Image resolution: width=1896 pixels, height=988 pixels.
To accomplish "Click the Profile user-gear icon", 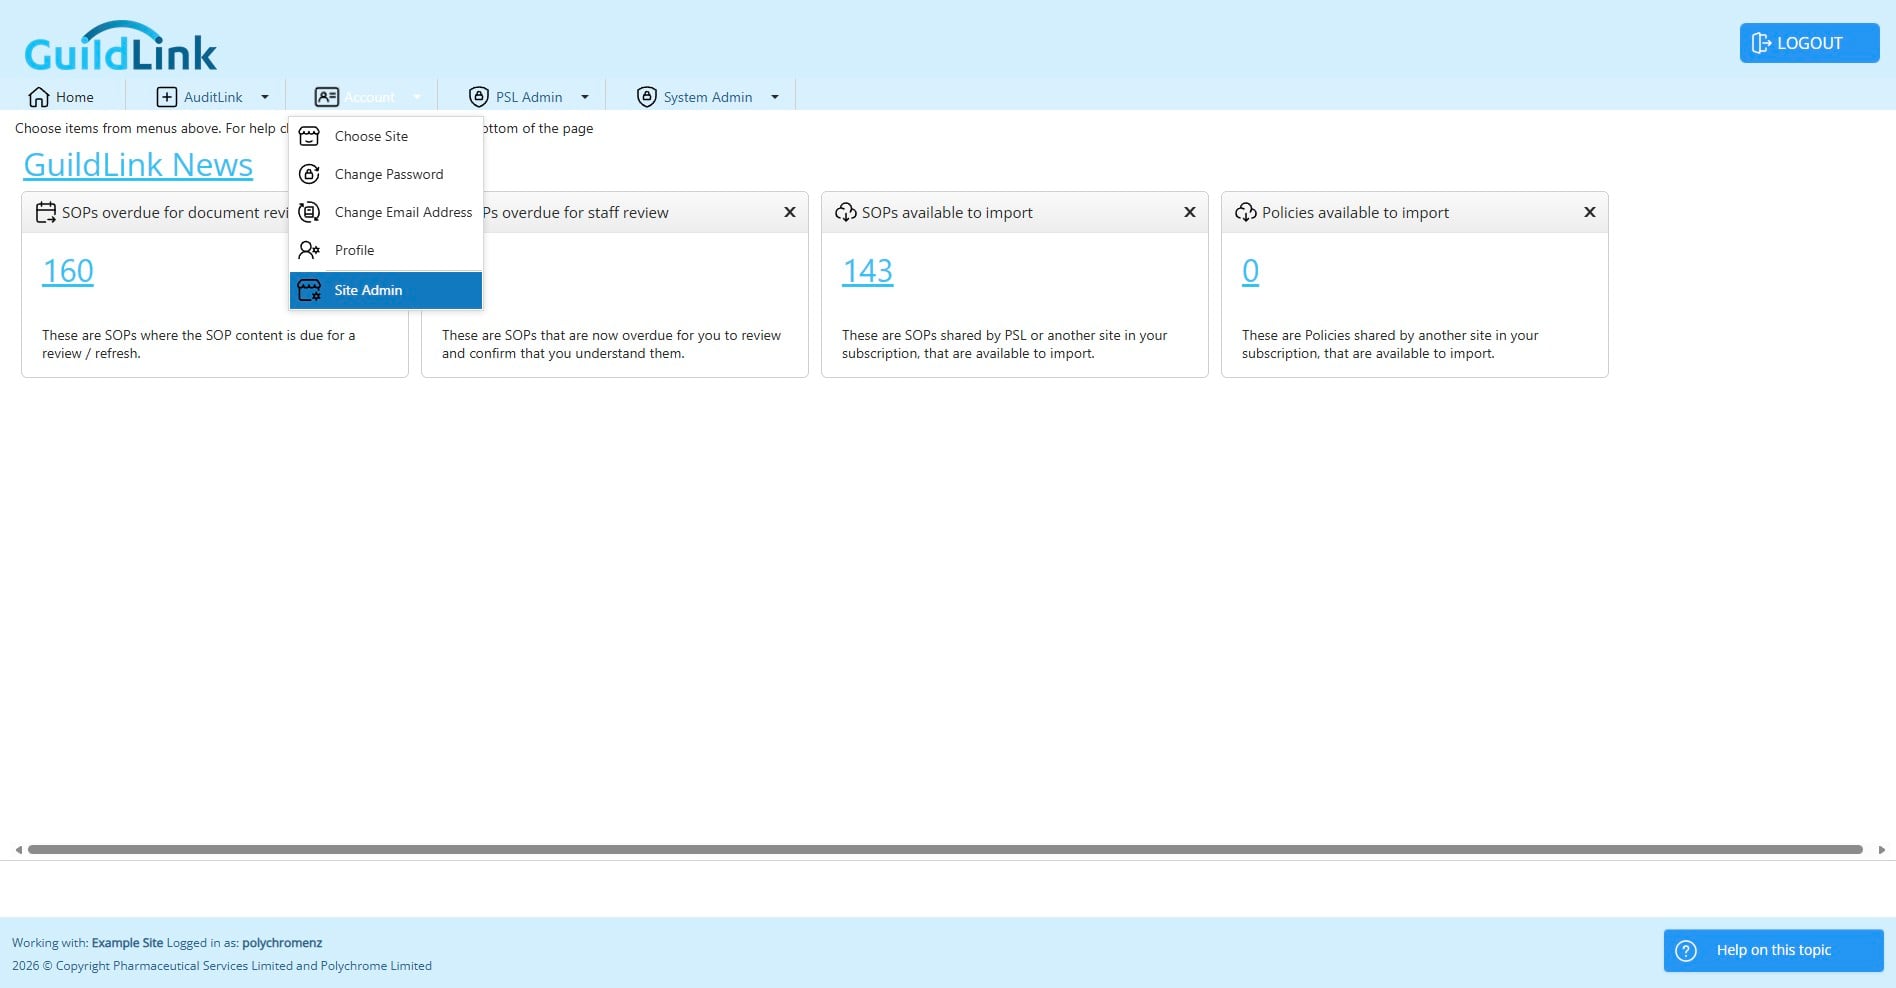I will 310,250.
